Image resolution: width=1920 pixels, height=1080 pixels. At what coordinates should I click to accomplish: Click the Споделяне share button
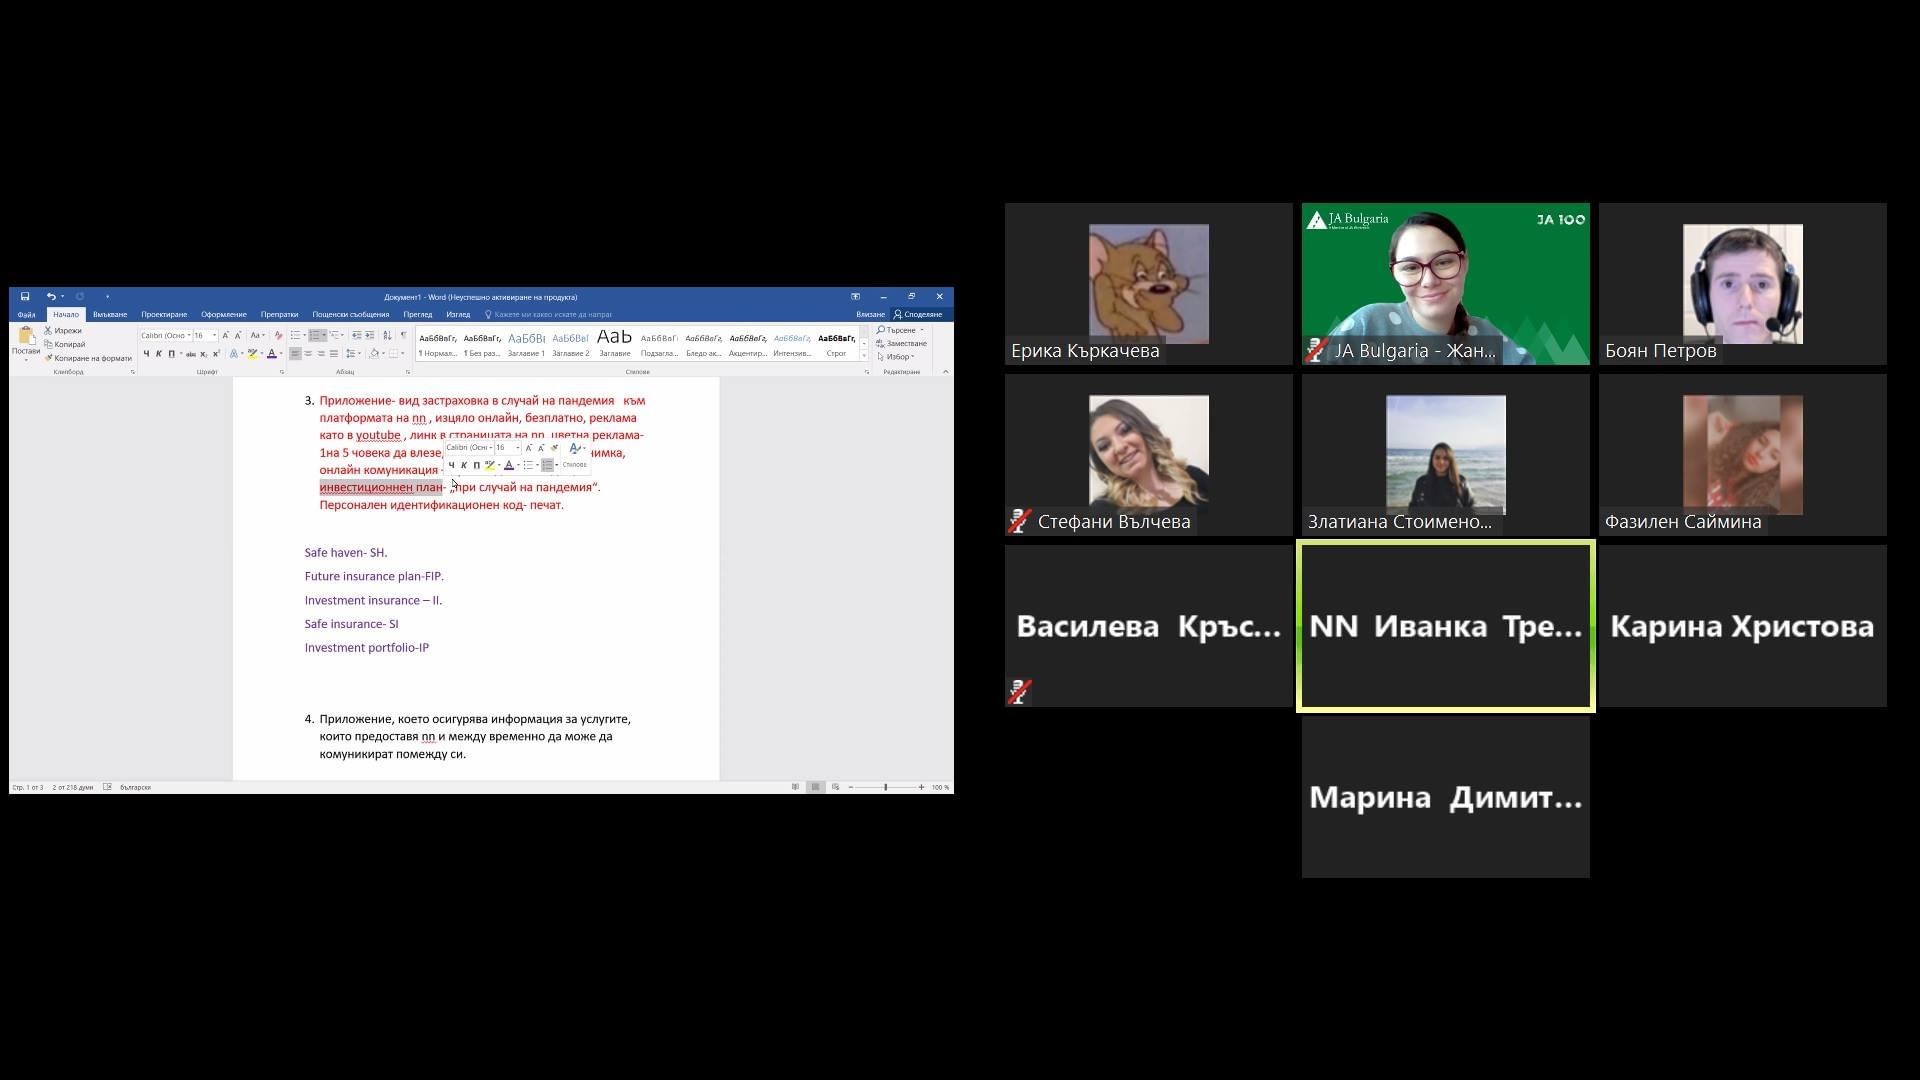pyautogui.click(x=918, y=314)
